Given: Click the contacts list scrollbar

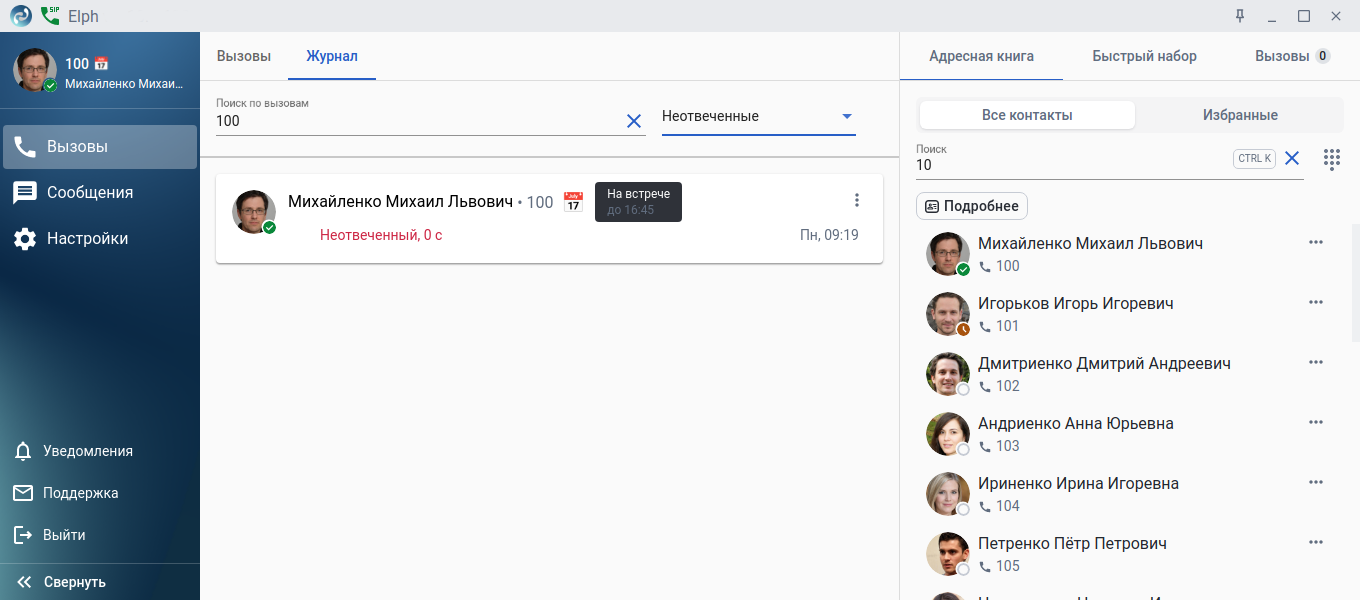Looking at the screenshot, I should [1355, 282].
